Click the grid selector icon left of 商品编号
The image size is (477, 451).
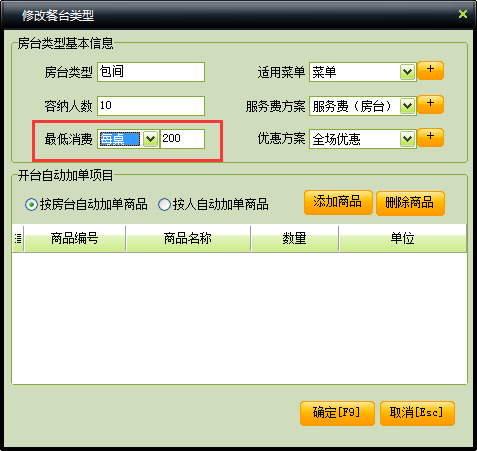18,239
